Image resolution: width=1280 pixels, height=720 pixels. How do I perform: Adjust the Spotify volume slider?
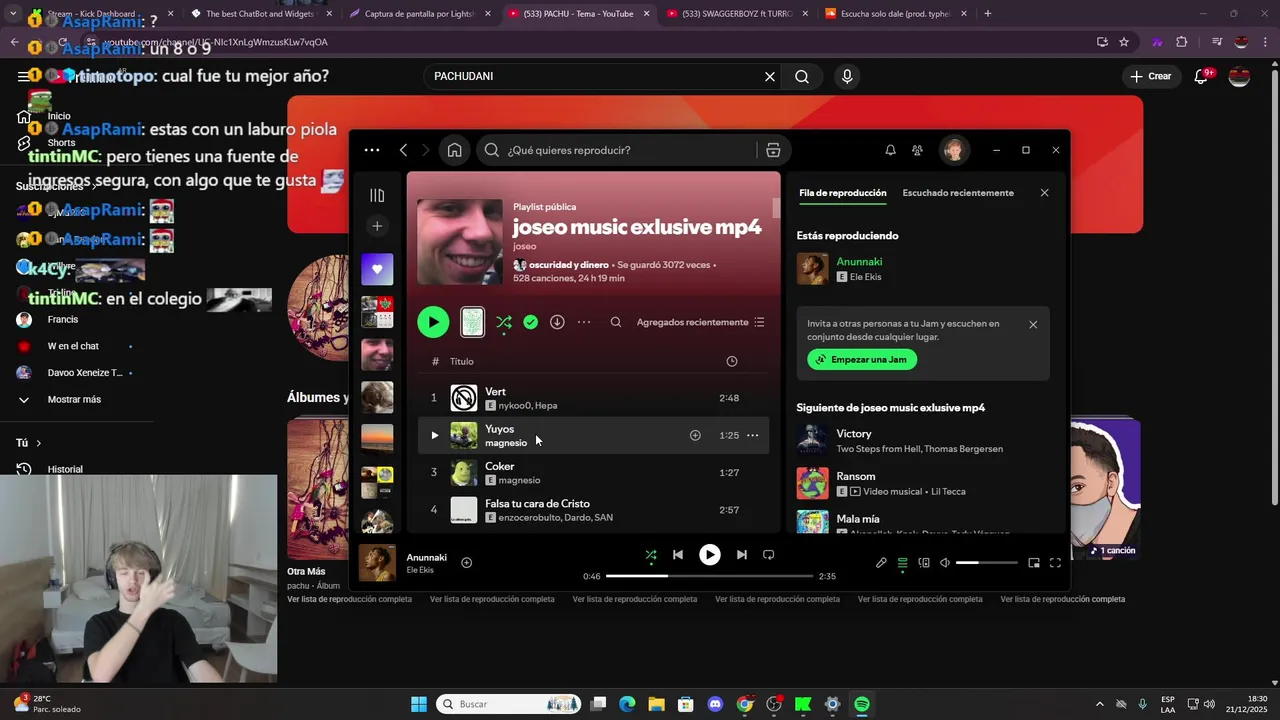[986, 563]
